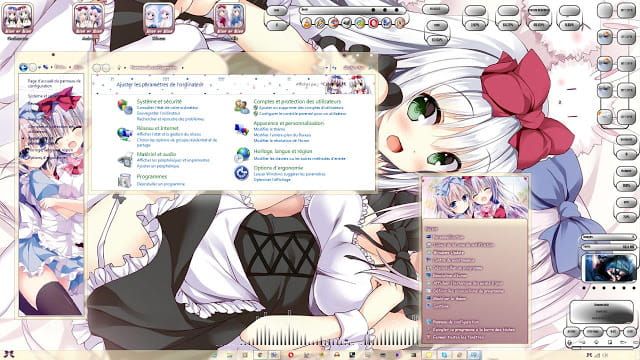
Task: Open the user accounts people icon
Action: [242, 107]
